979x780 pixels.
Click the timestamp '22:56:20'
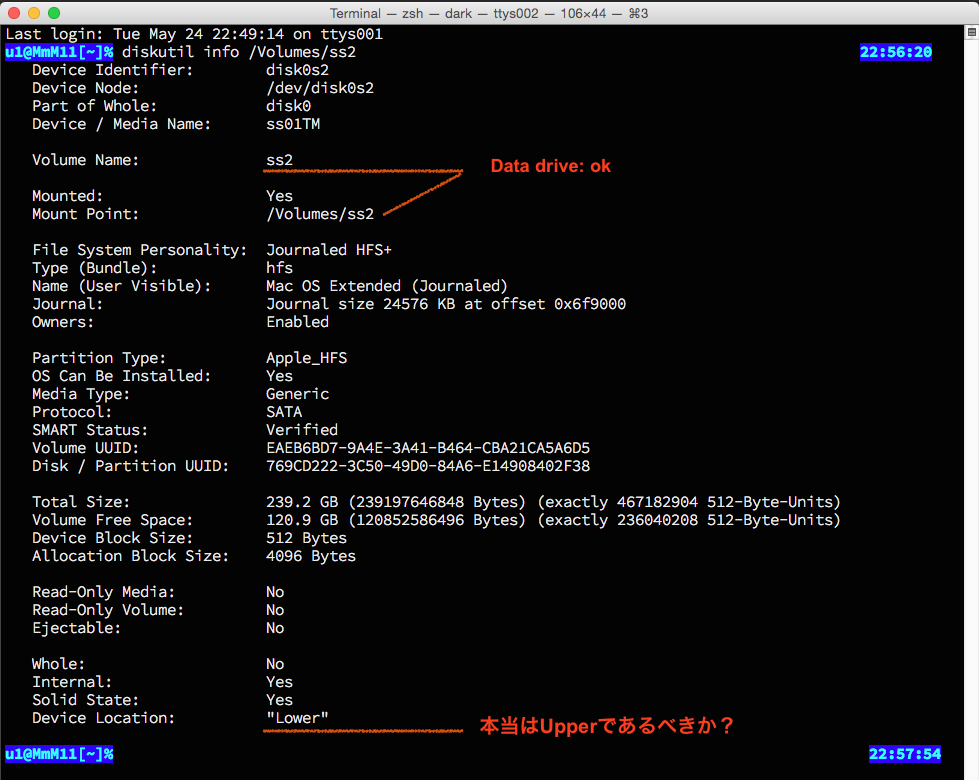coord(896,52)
